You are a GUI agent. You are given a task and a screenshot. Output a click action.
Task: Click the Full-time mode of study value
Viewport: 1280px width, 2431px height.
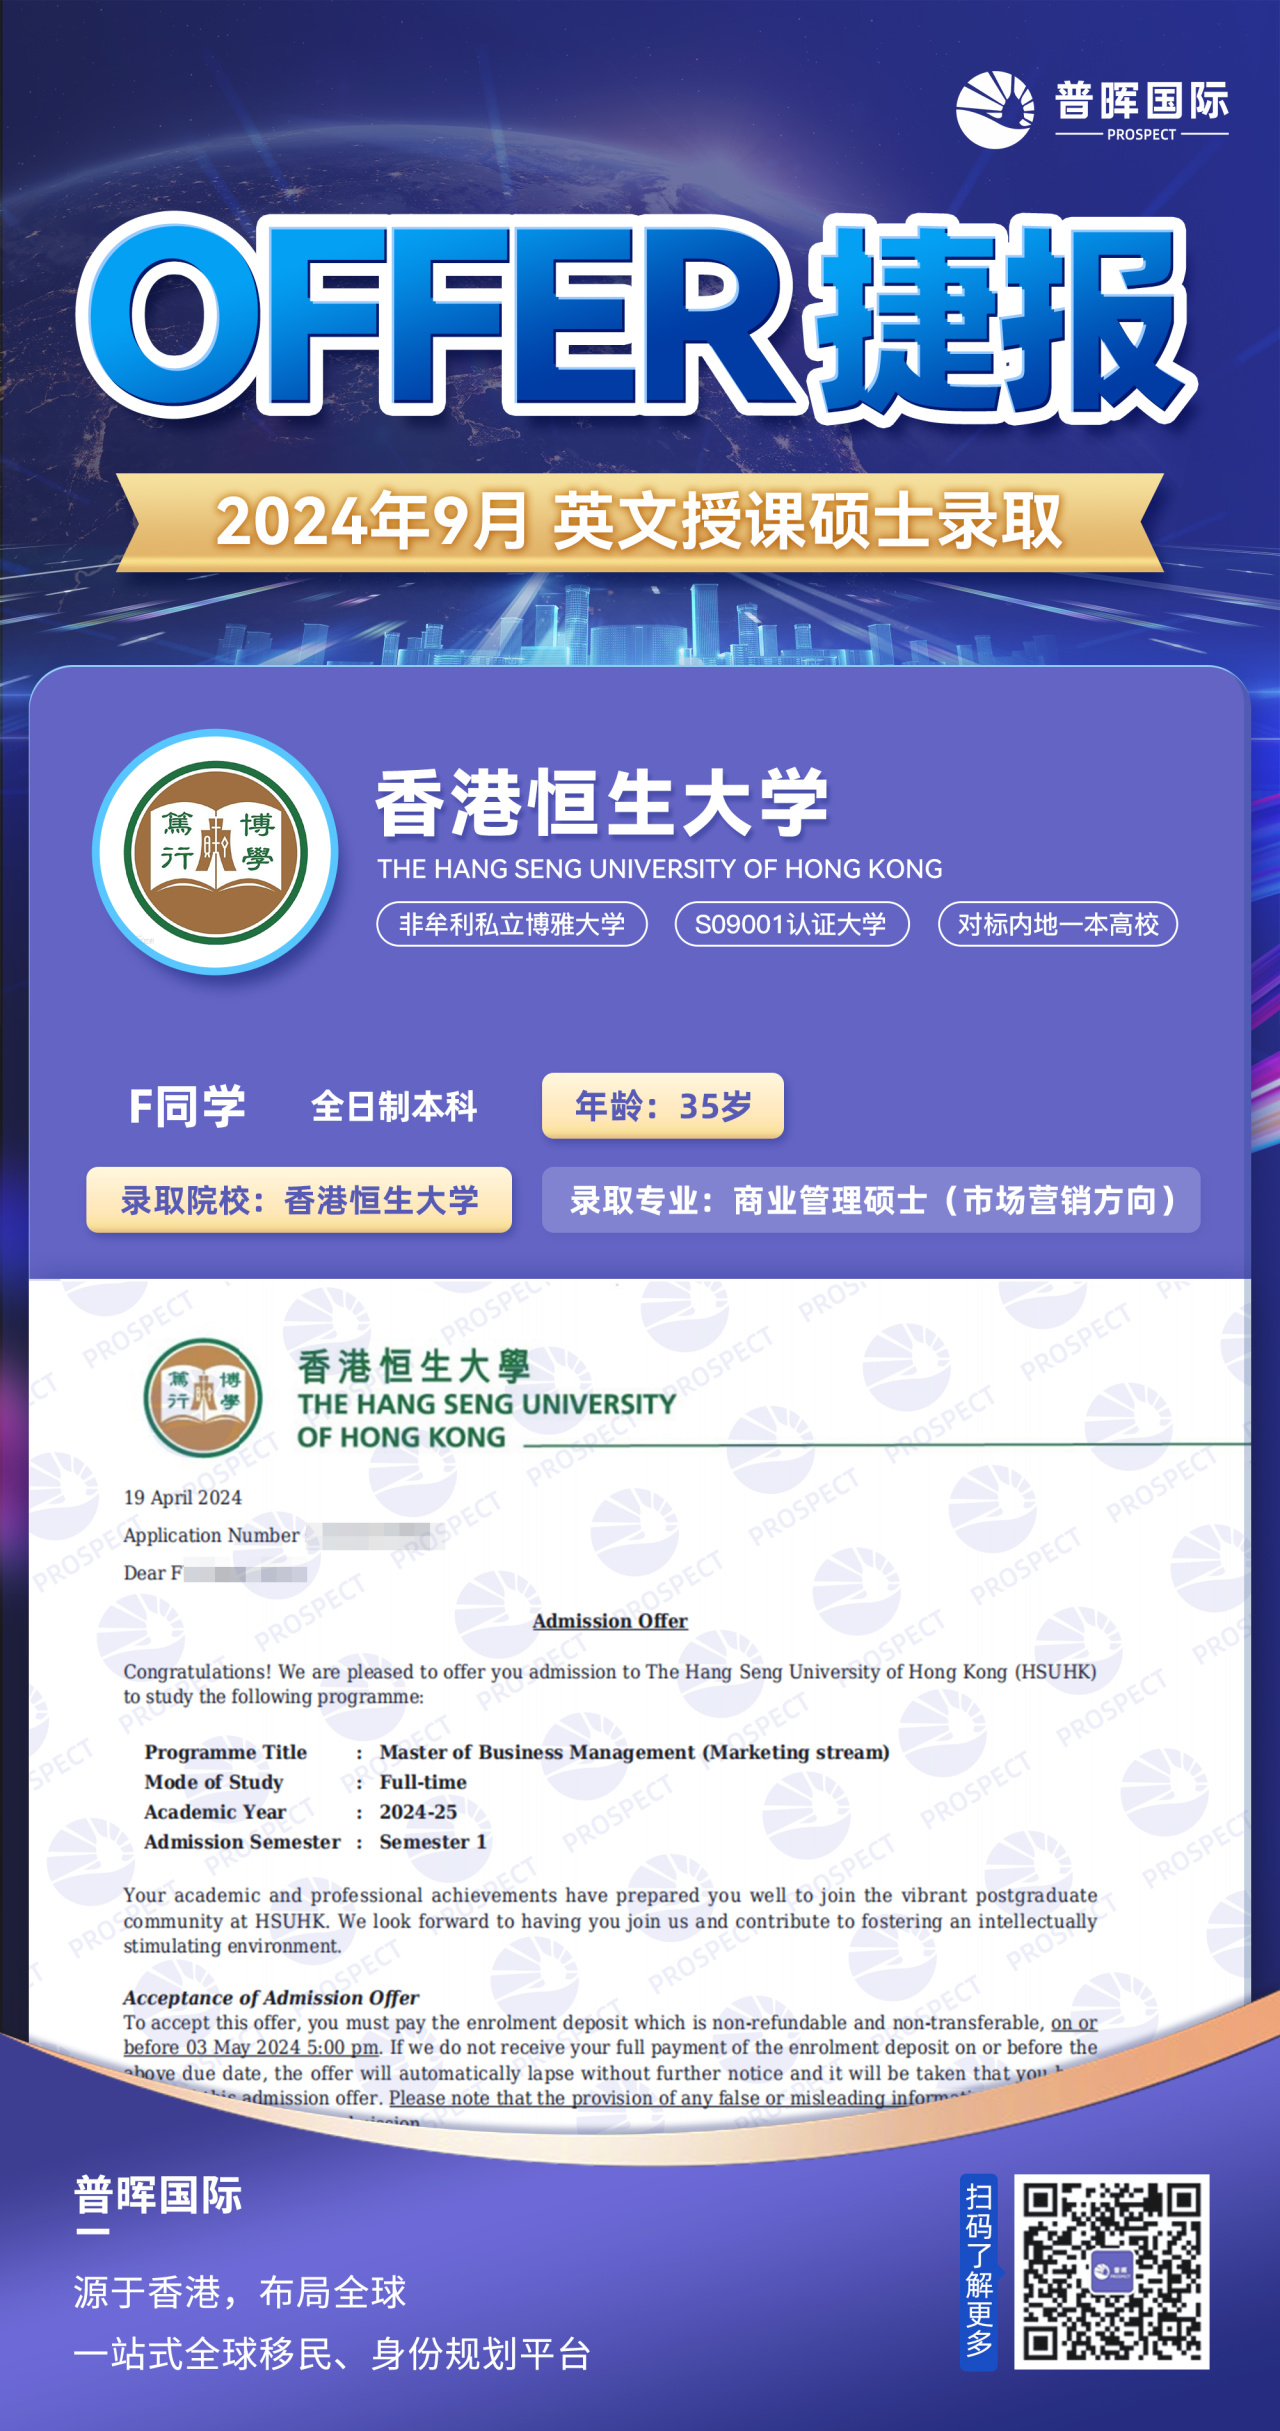coord(423,1782)
